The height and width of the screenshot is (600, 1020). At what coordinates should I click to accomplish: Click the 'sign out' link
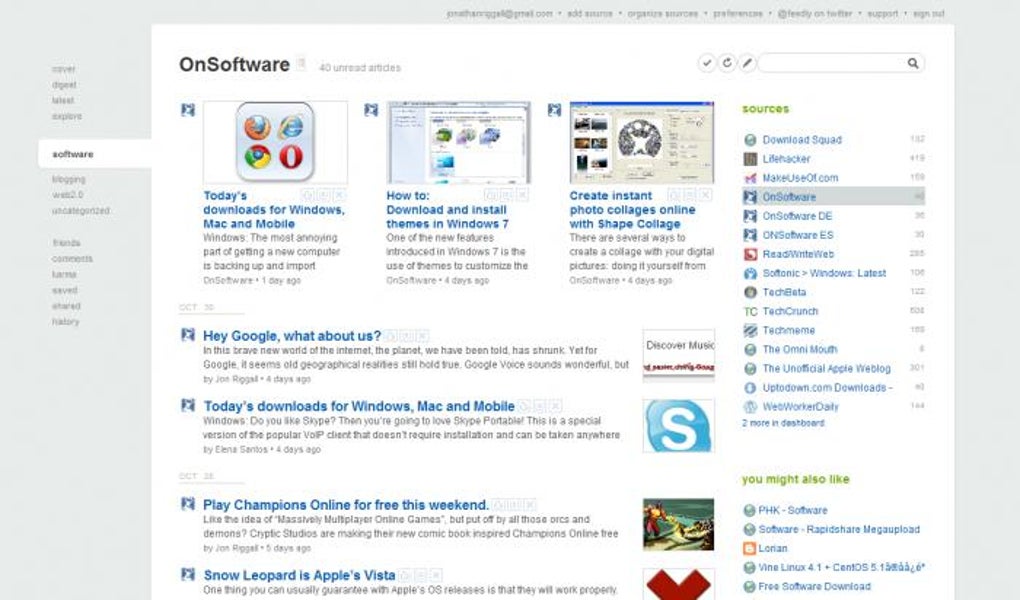click(x=928, y=14)
